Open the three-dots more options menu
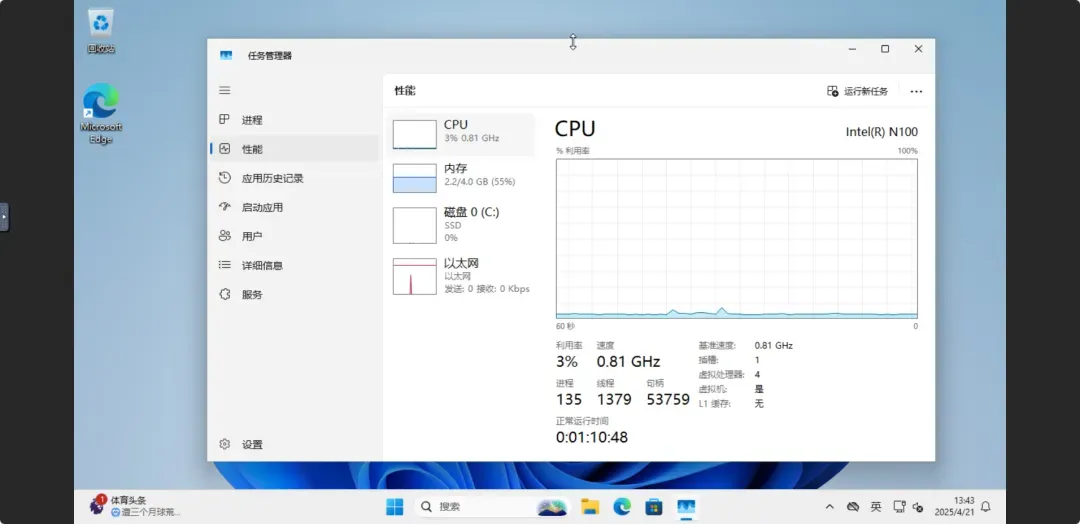1080x524 pixels. coord(916,91)
